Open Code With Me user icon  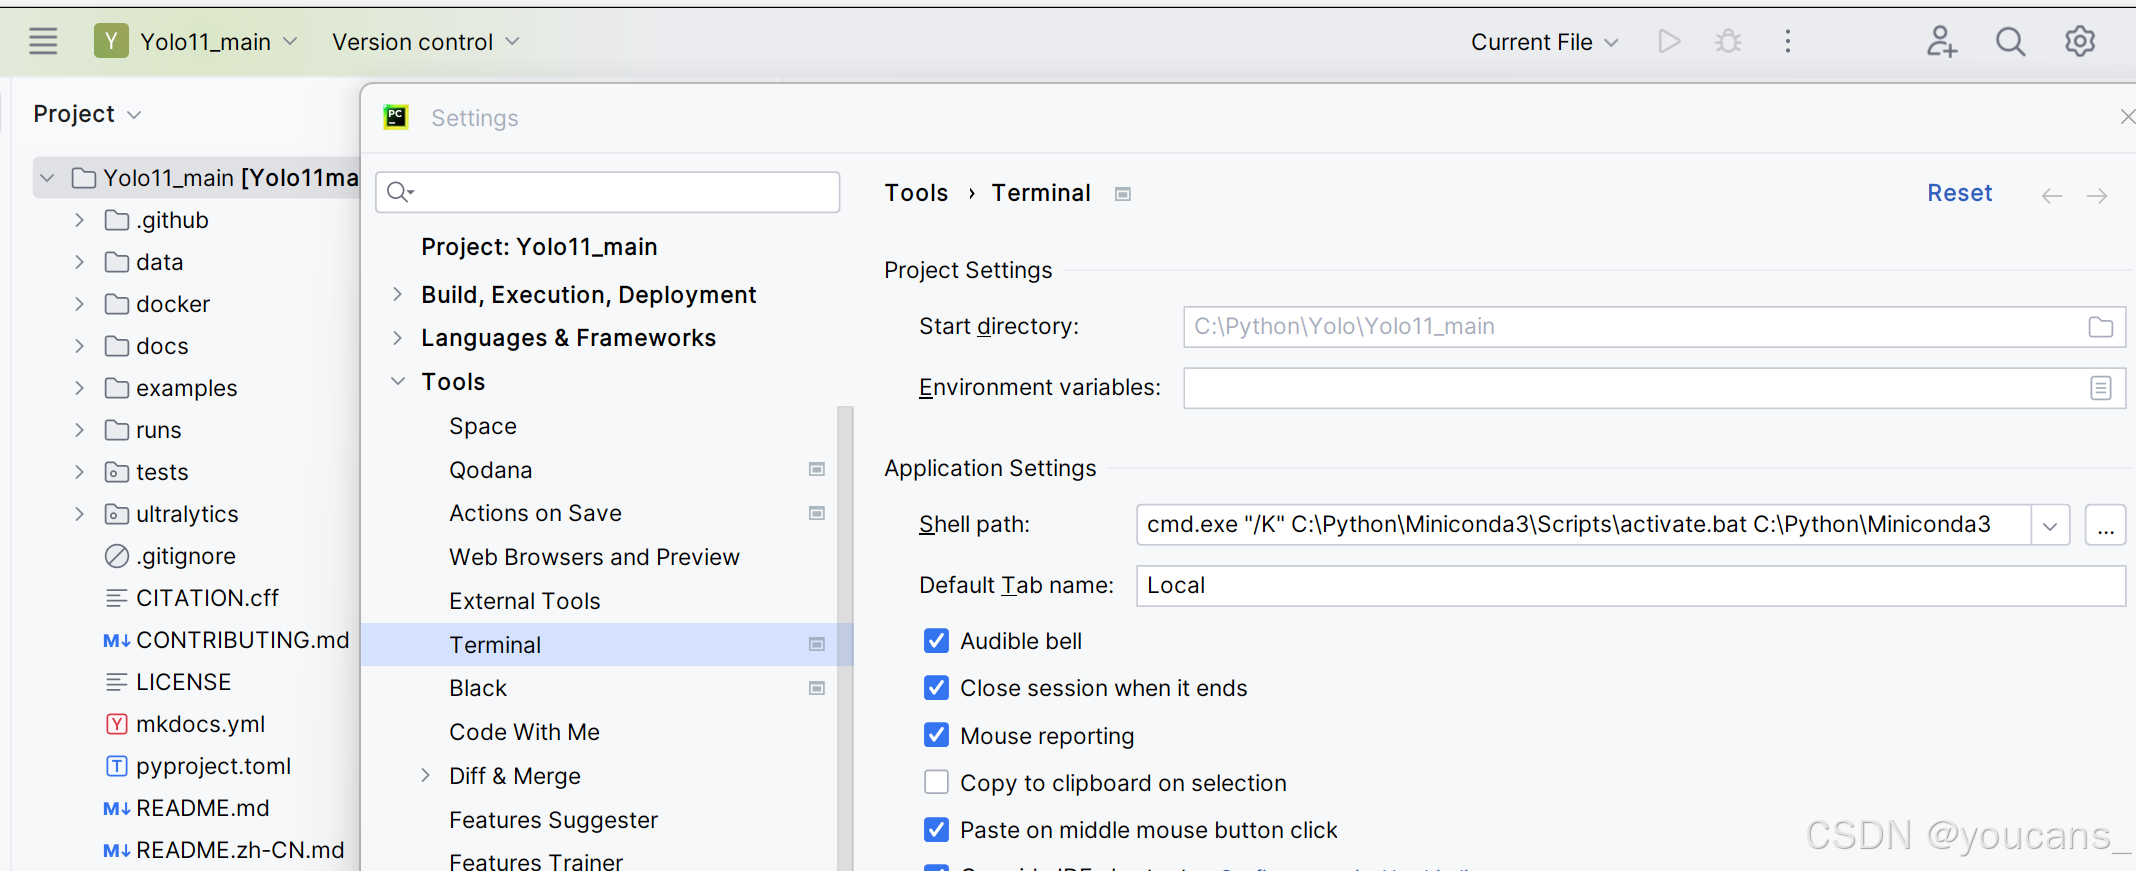click(x=1941, y=41)
